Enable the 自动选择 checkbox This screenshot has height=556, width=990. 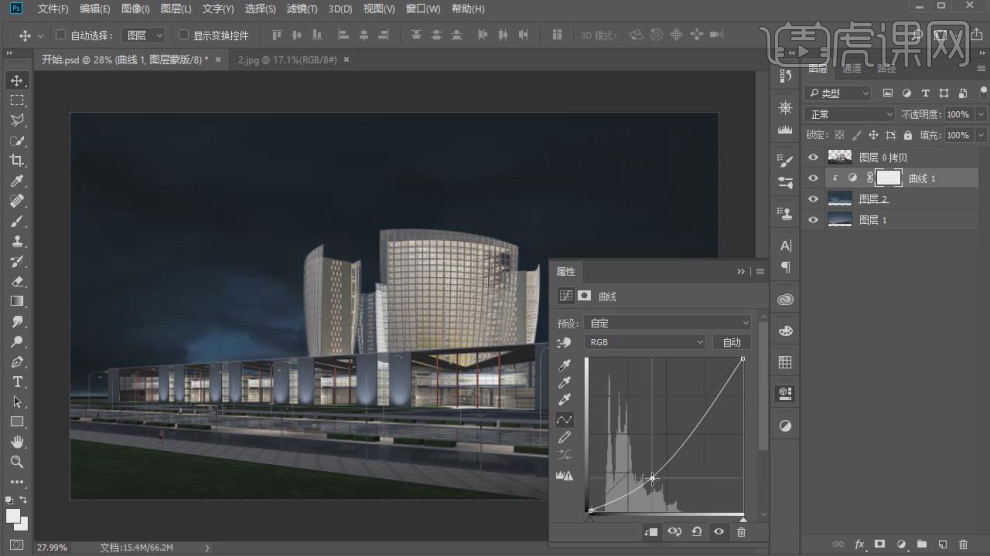tap(61, 35)
